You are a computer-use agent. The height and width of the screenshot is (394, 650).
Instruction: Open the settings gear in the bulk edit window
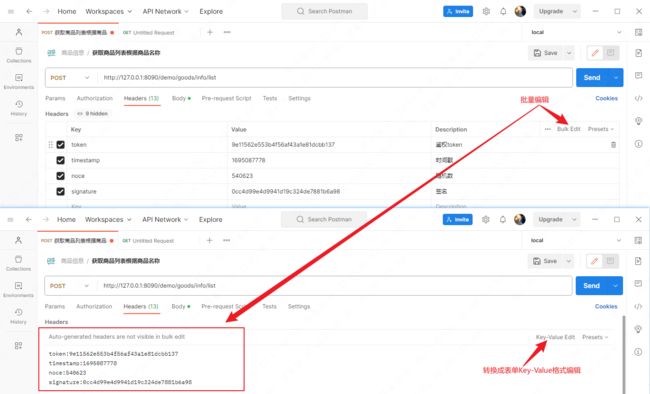(x=486, y=219)
